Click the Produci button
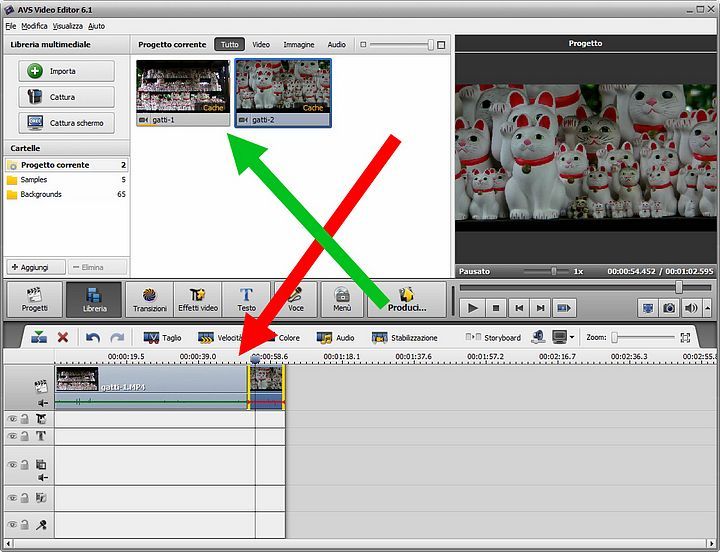The height and width of the screenshot is (552, 720). [x=407, y=299]
